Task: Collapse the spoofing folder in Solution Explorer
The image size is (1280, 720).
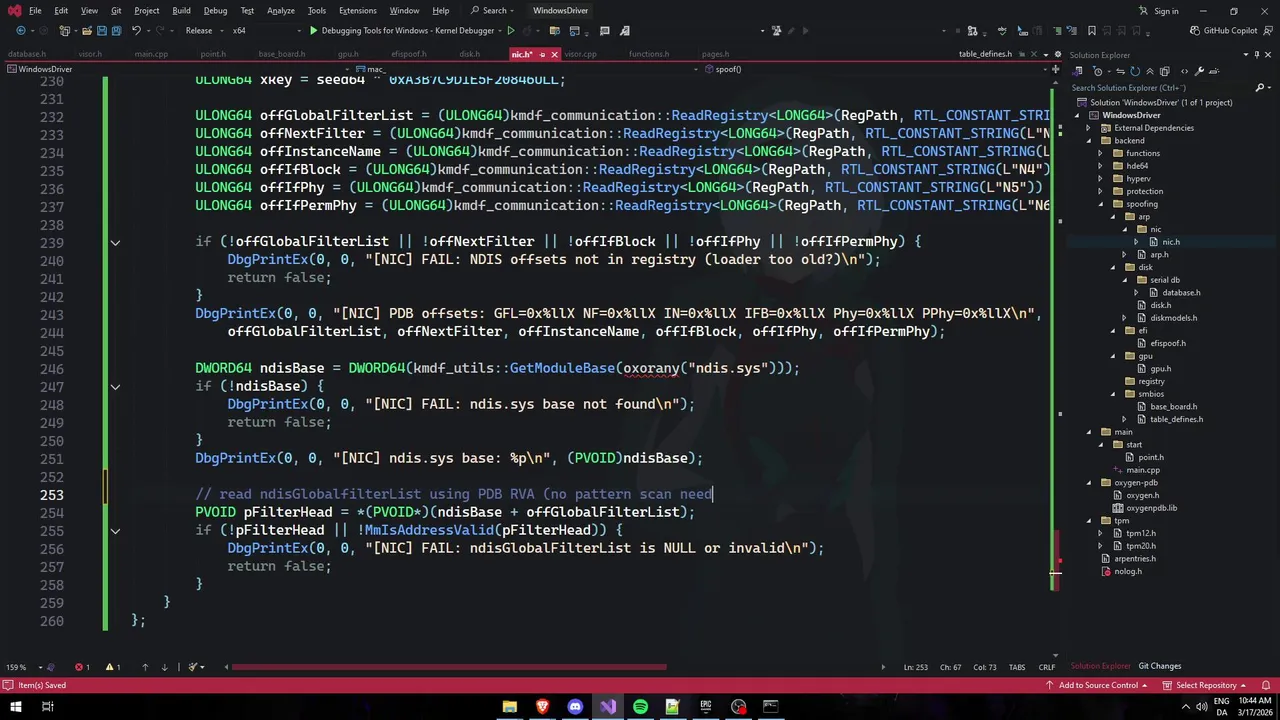Action: 1101,204
